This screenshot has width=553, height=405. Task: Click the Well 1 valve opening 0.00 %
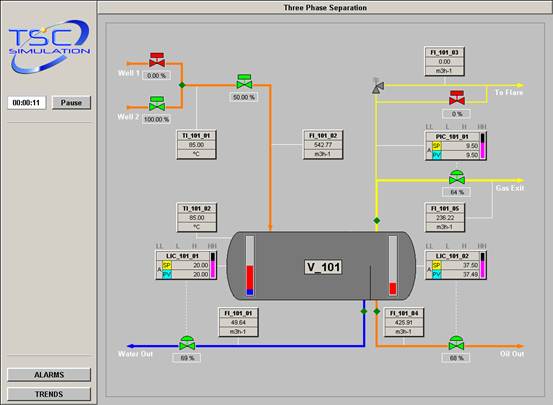[157, 75]
